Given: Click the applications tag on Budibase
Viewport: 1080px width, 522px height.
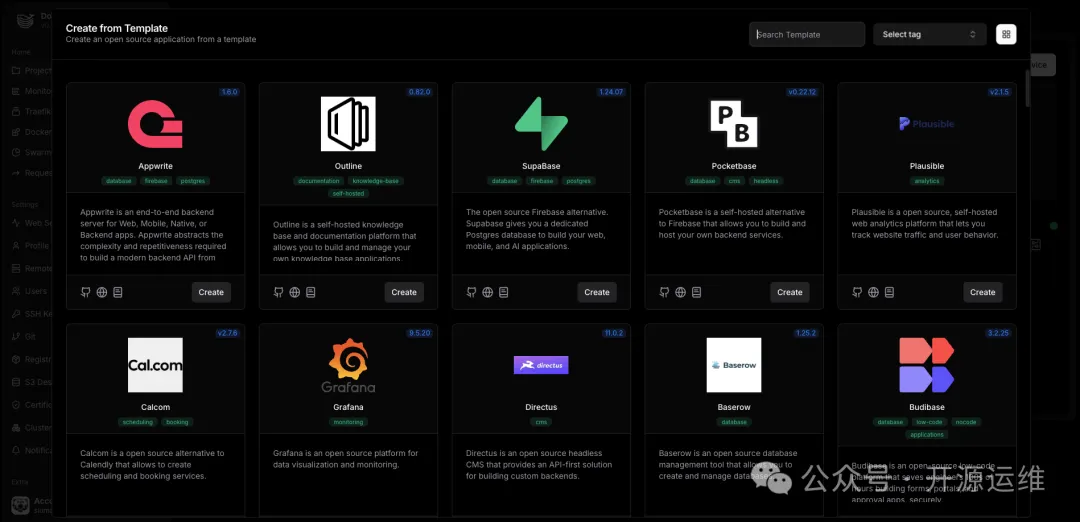Looking at the screenshot, I should (927, 435).
